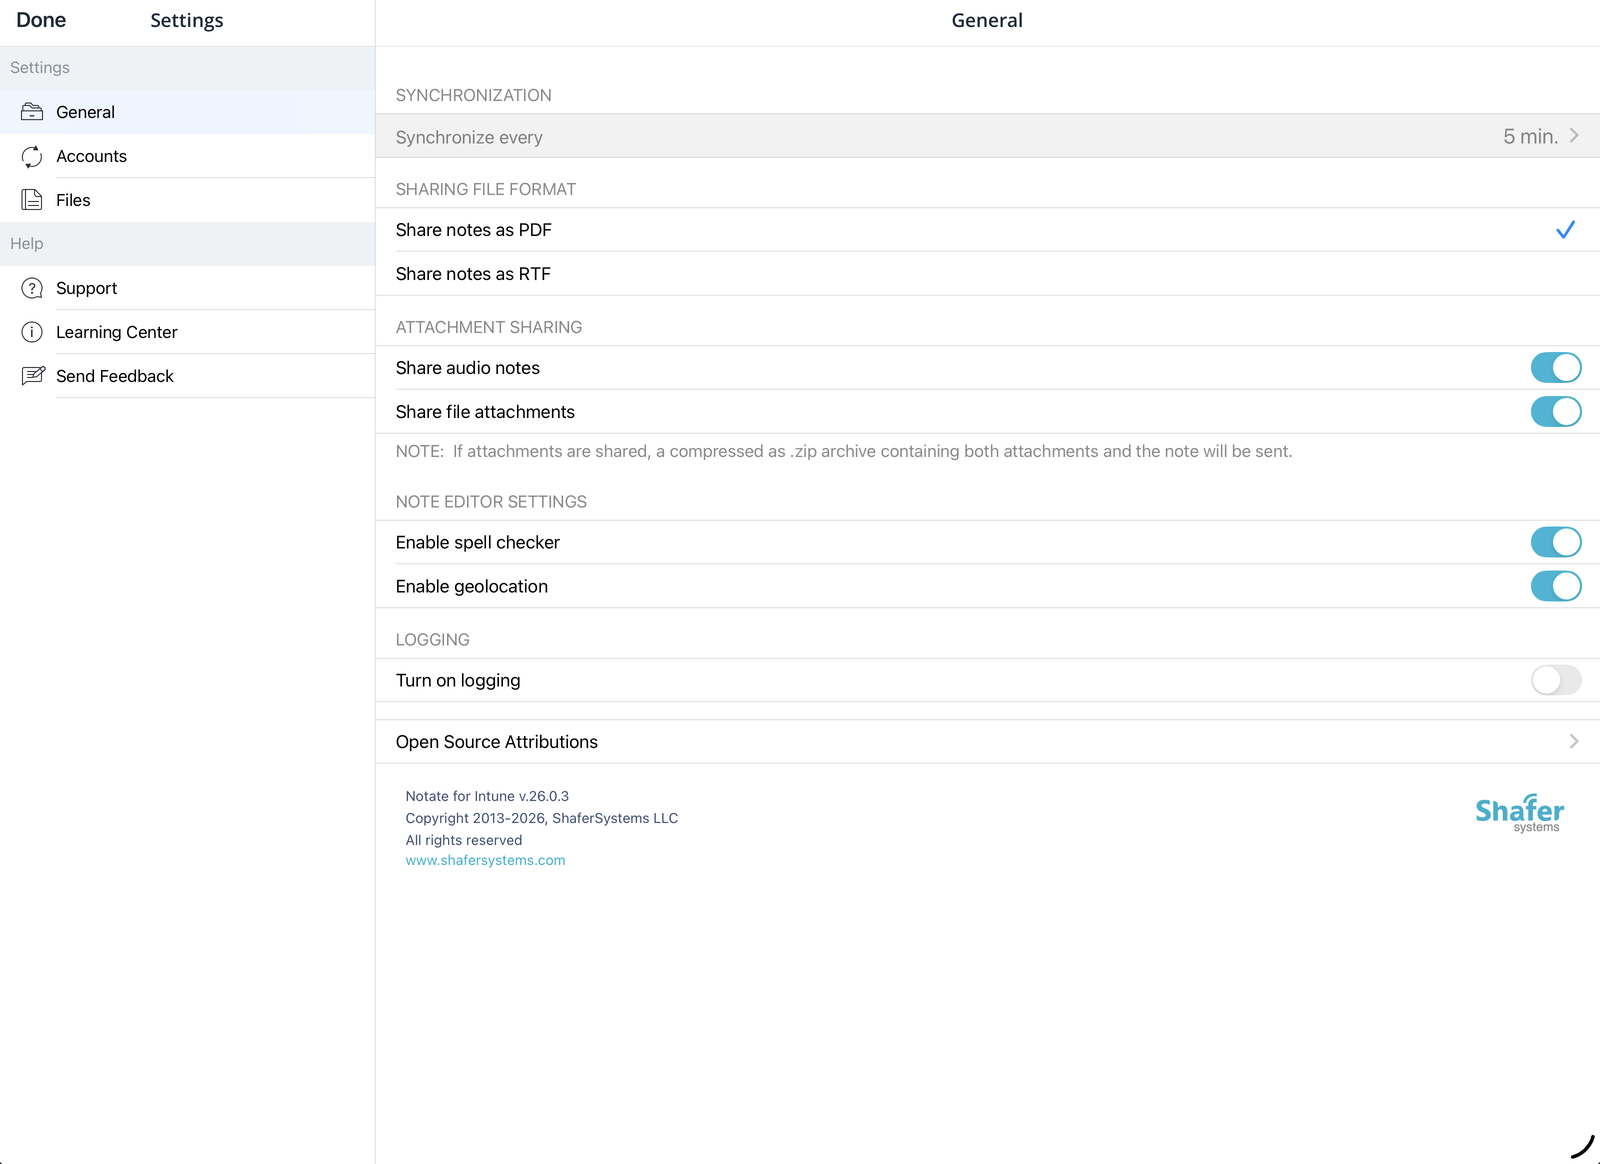
Task: Click the Files document icon
Action: tap(32, 200)
